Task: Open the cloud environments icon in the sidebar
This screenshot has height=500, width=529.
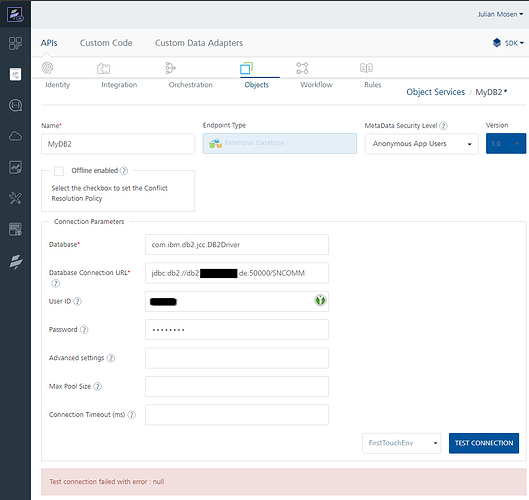Action: [x=15, y=136]
